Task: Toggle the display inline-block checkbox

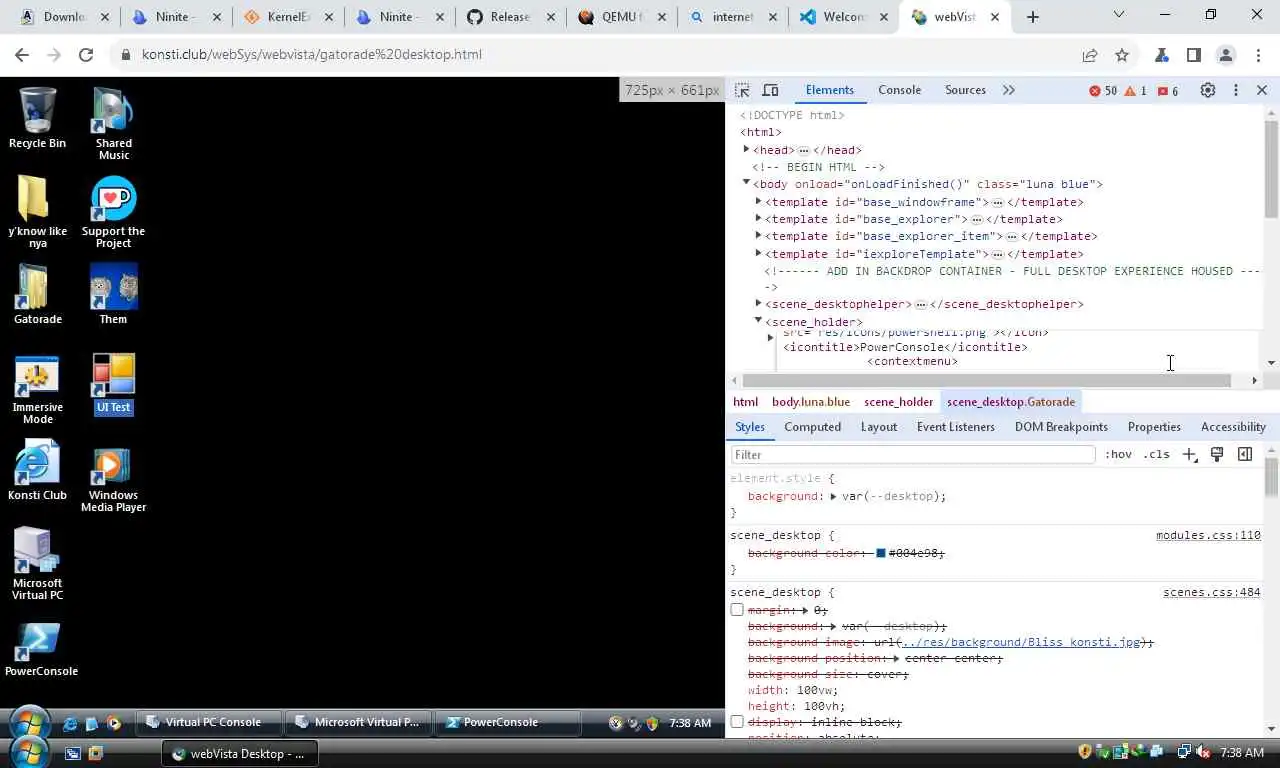Action: point(737,722)
